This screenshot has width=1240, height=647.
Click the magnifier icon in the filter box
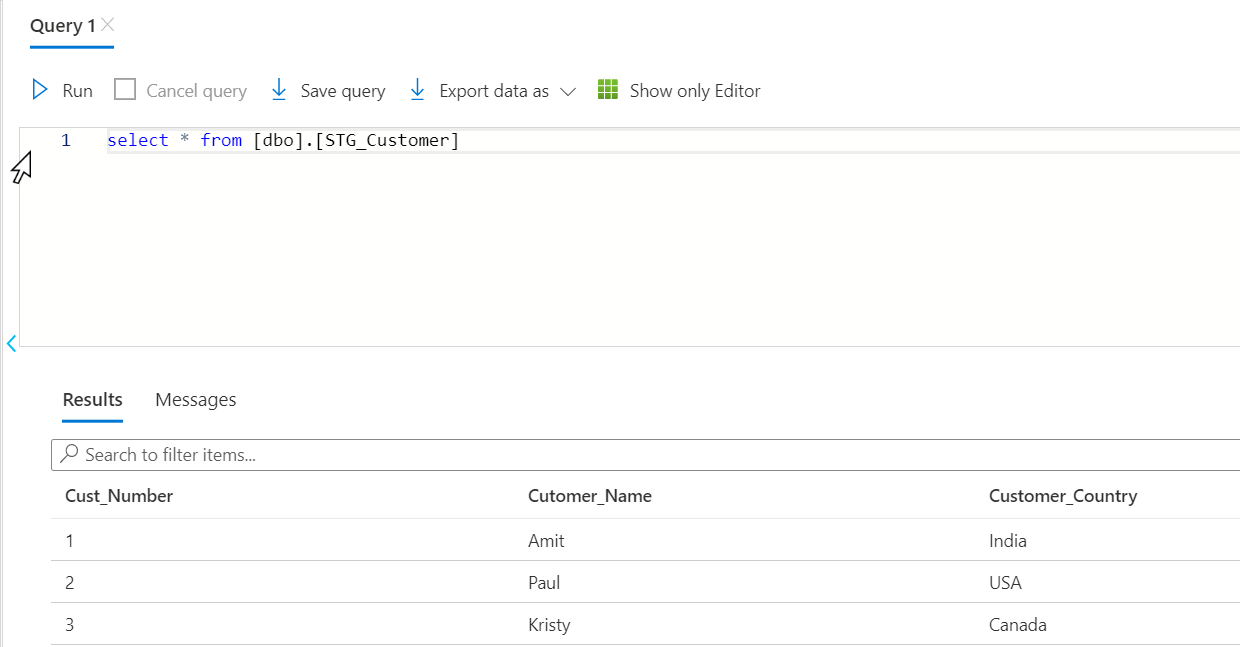point(69,454)
